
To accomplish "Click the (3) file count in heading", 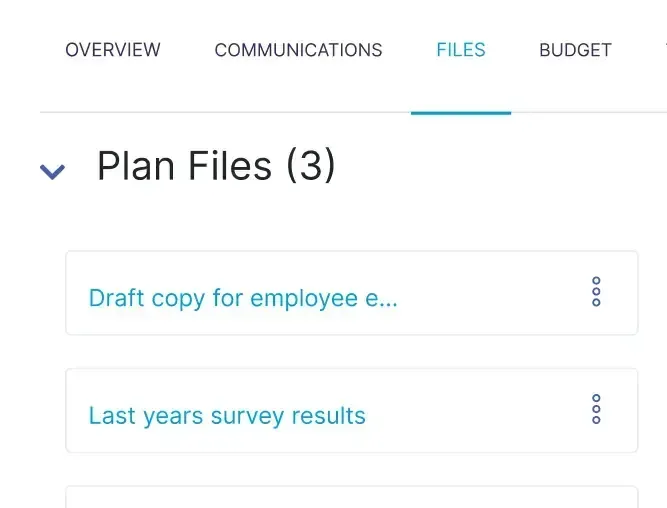I will pyautogui.click(x=310, y=166).
